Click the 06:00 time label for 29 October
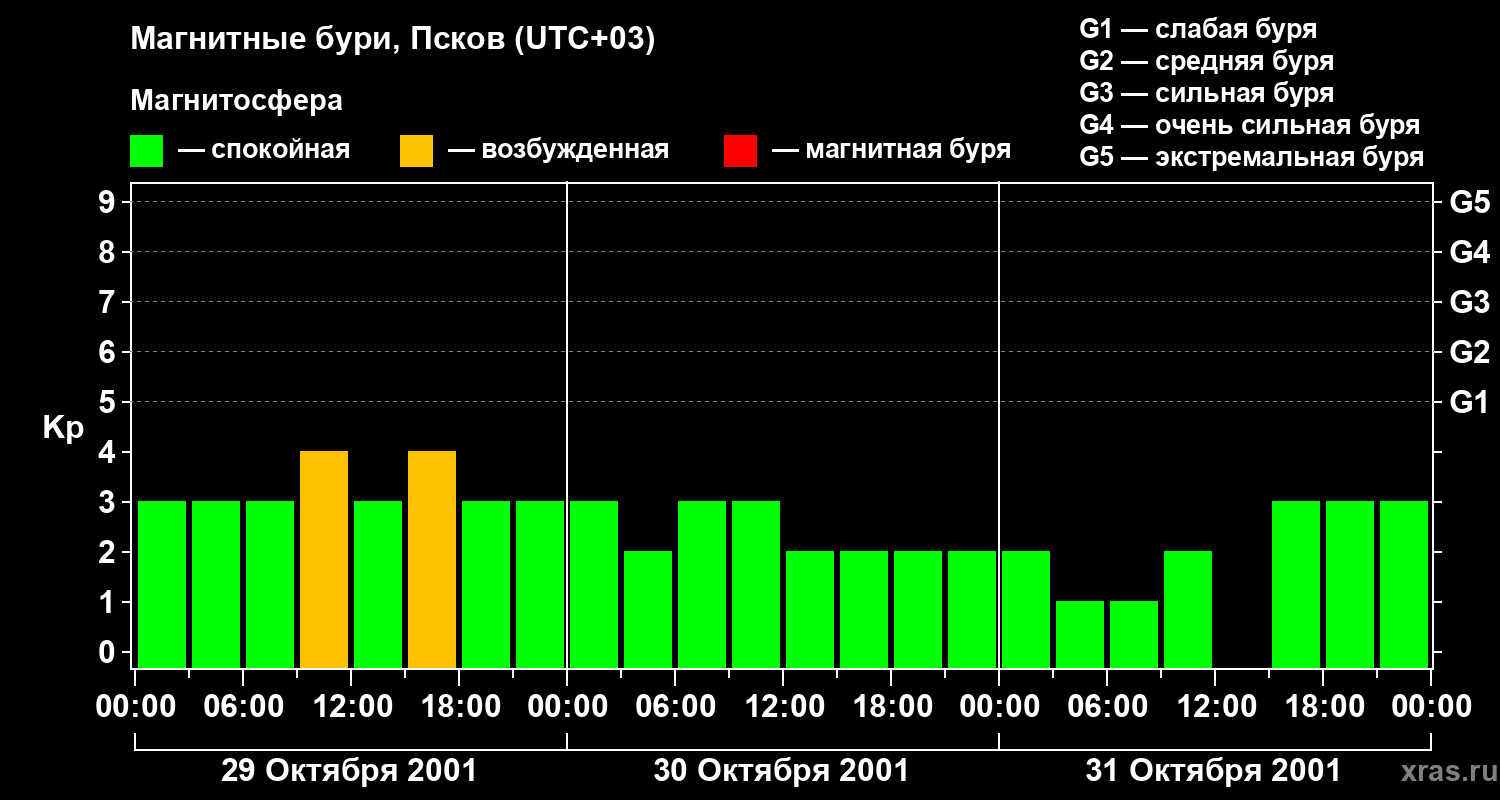The height and width of the screenshot is (800, 1500). click(x=242, y=706)
